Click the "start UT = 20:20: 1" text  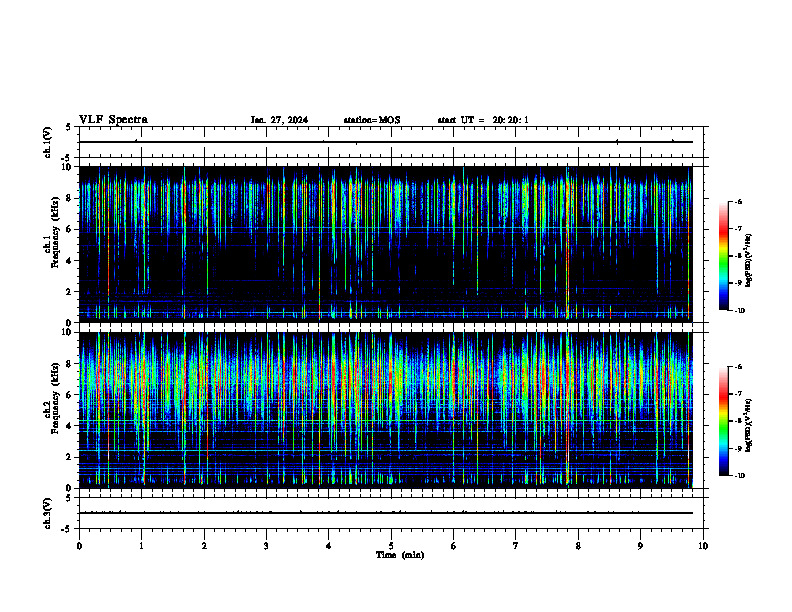[x=483, y=120]
